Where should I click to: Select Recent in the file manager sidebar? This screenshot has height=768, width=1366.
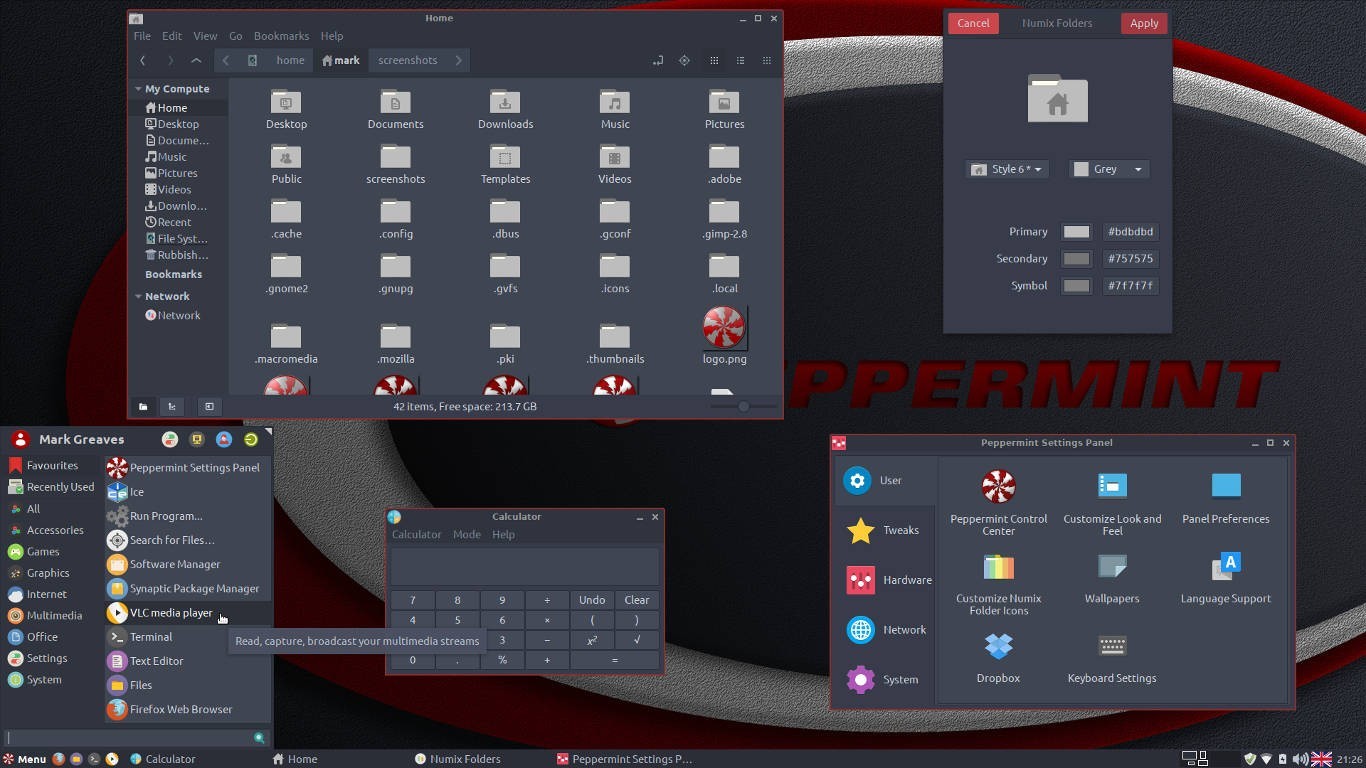(168, 222)
